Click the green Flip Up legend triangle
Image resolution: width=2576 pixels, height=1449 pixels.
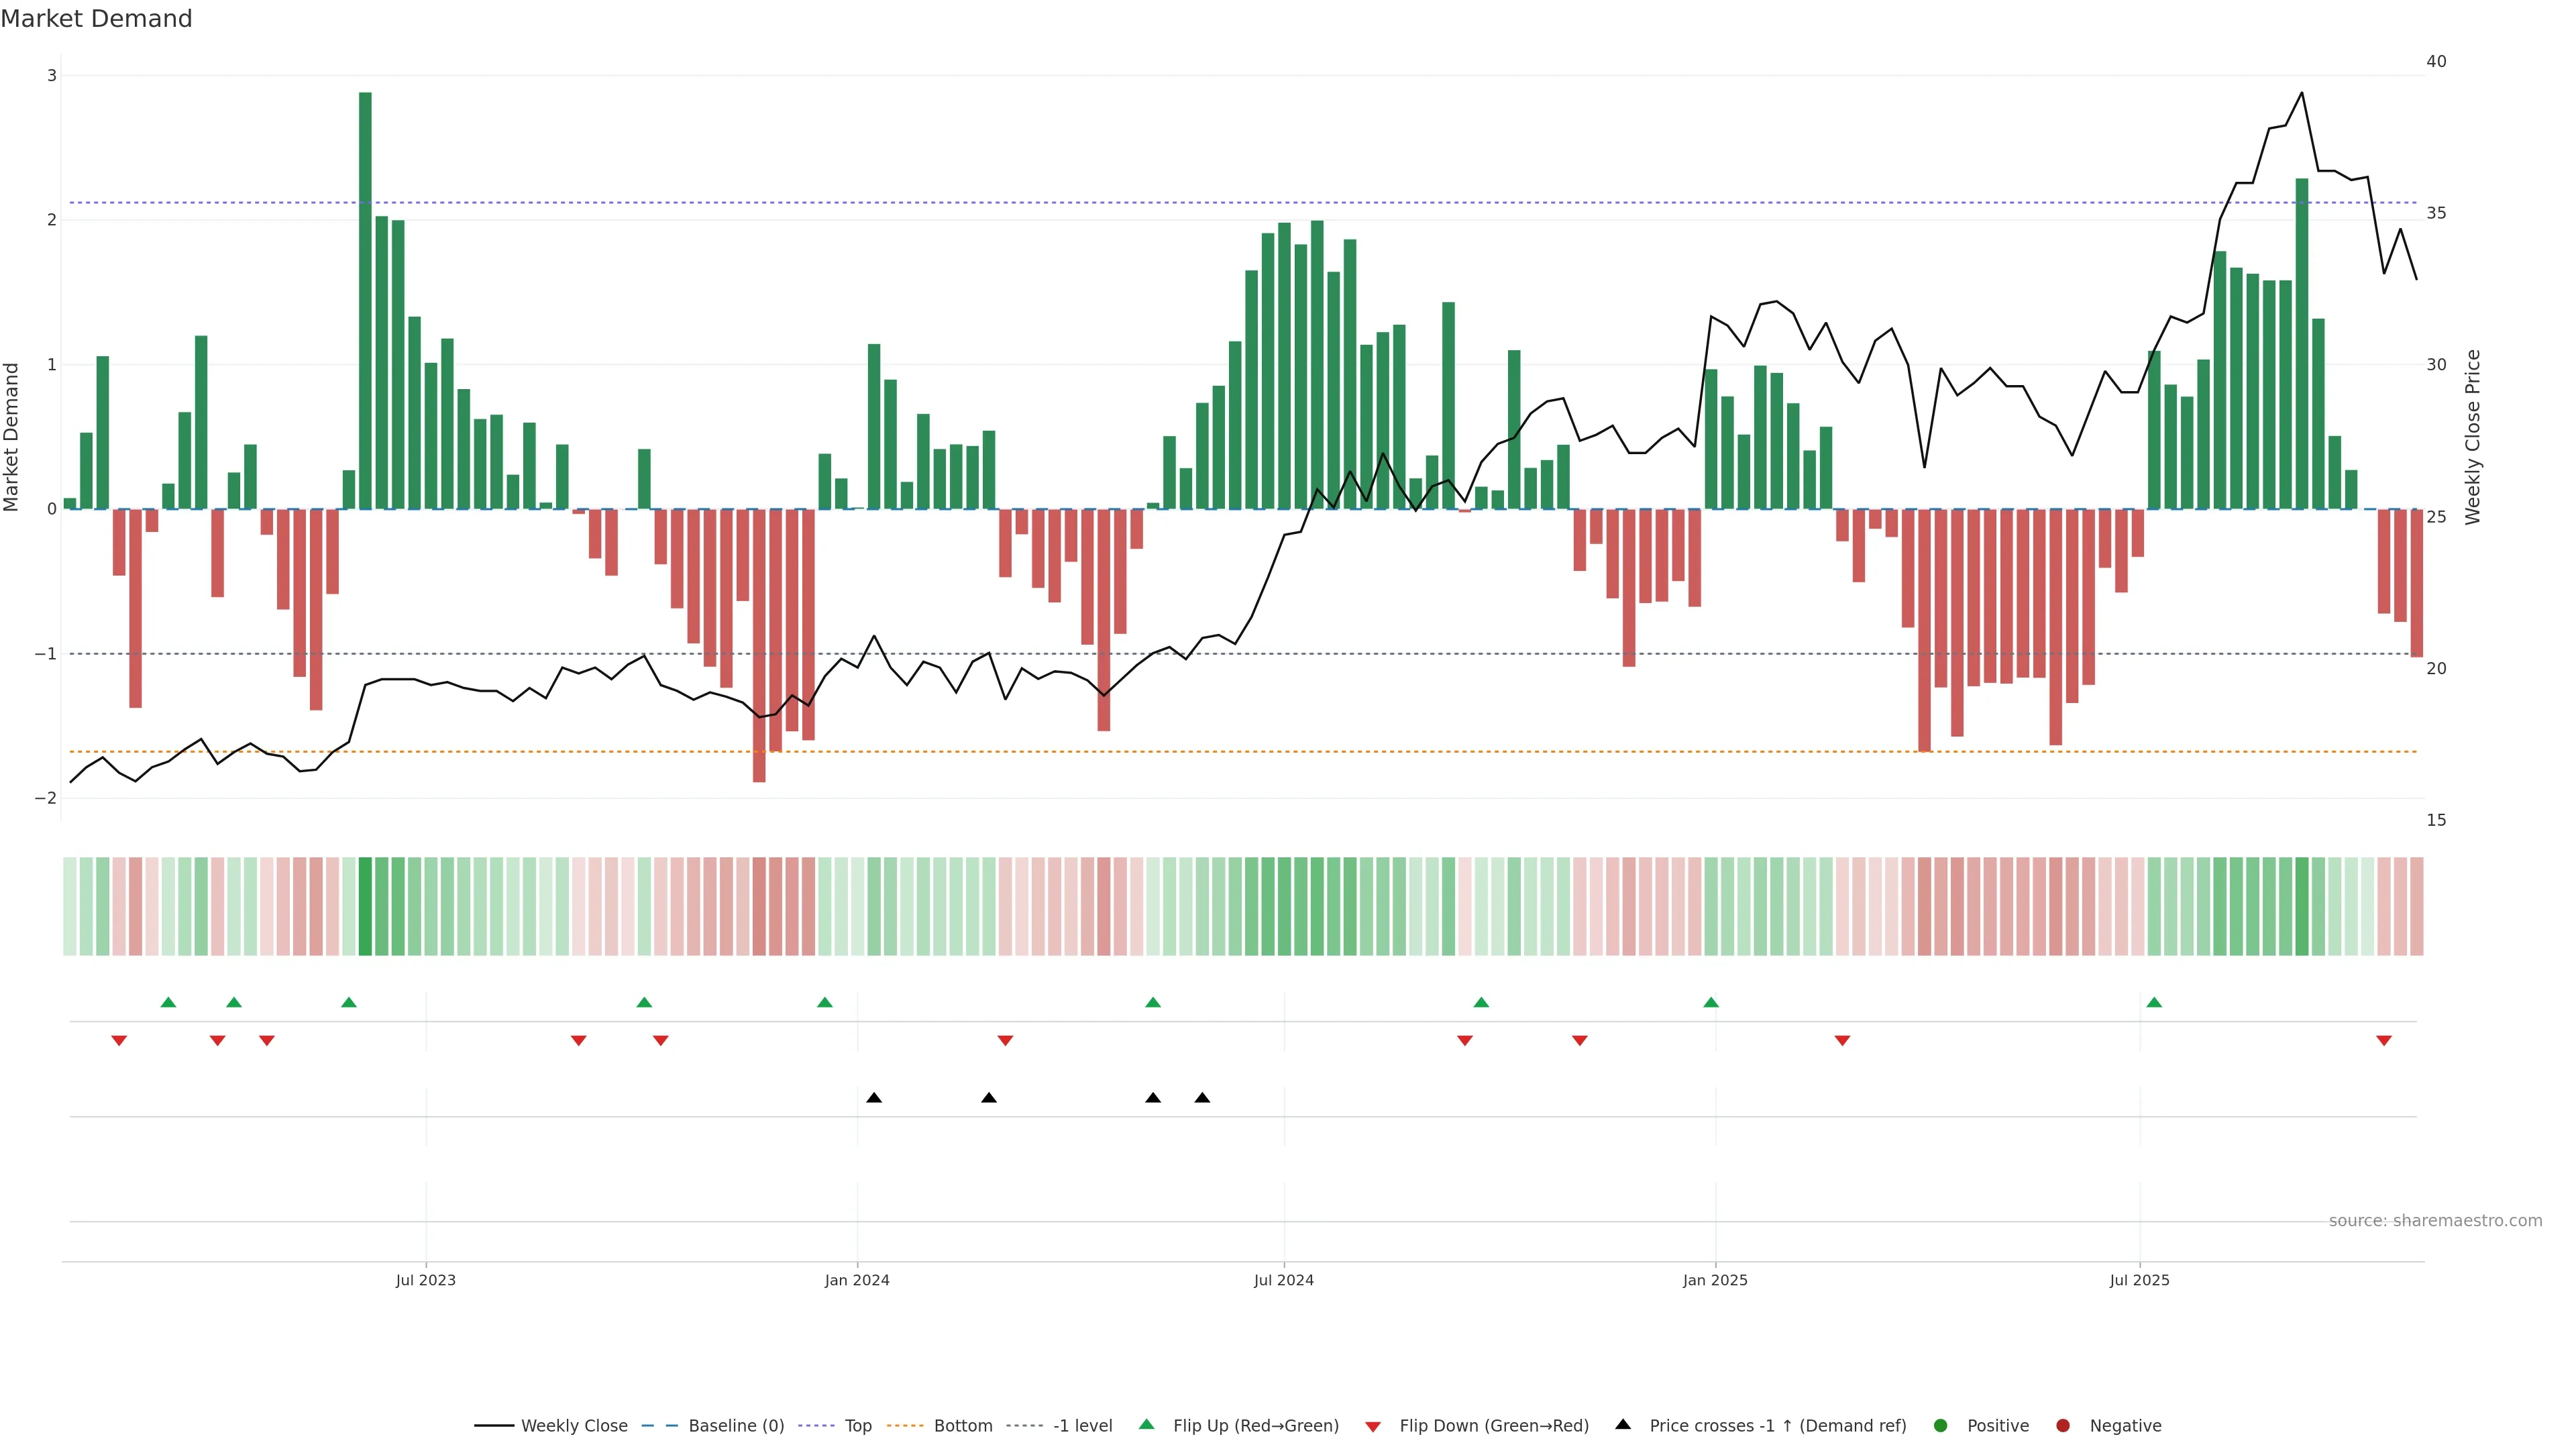(1147, 1425)
